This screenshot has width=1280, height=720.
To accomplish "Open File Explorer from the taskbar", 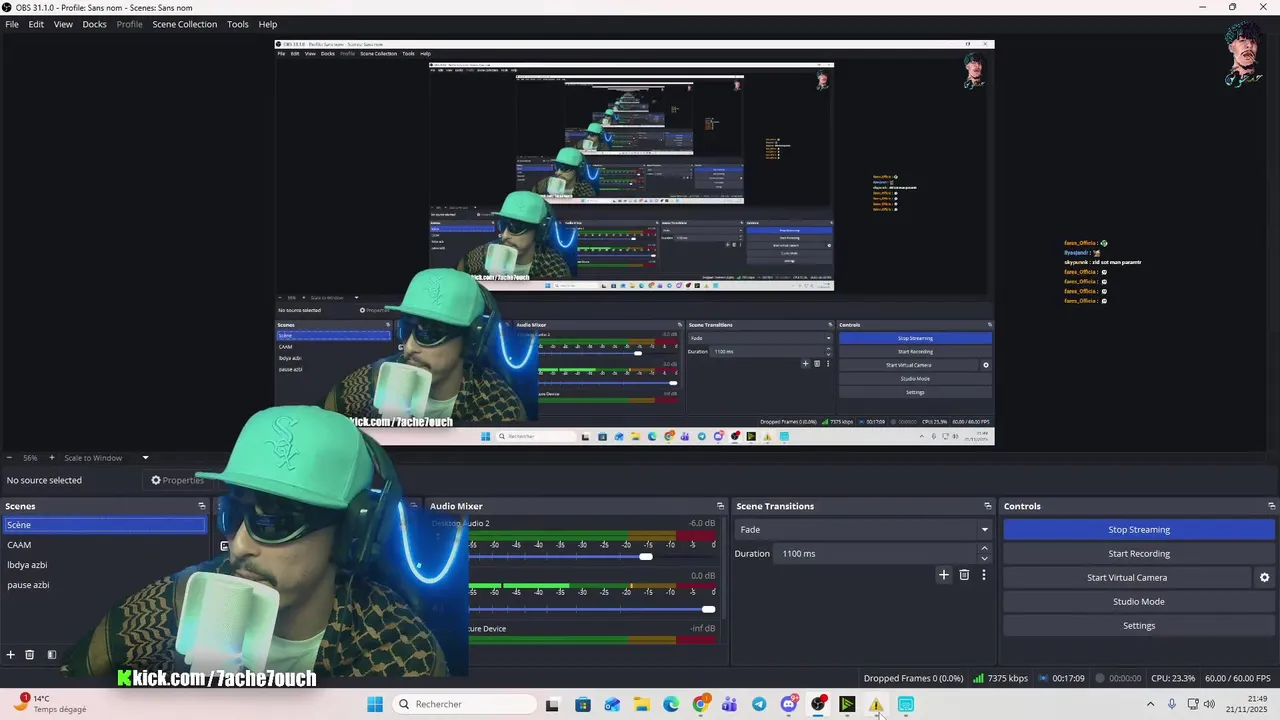I will [641, 705].
